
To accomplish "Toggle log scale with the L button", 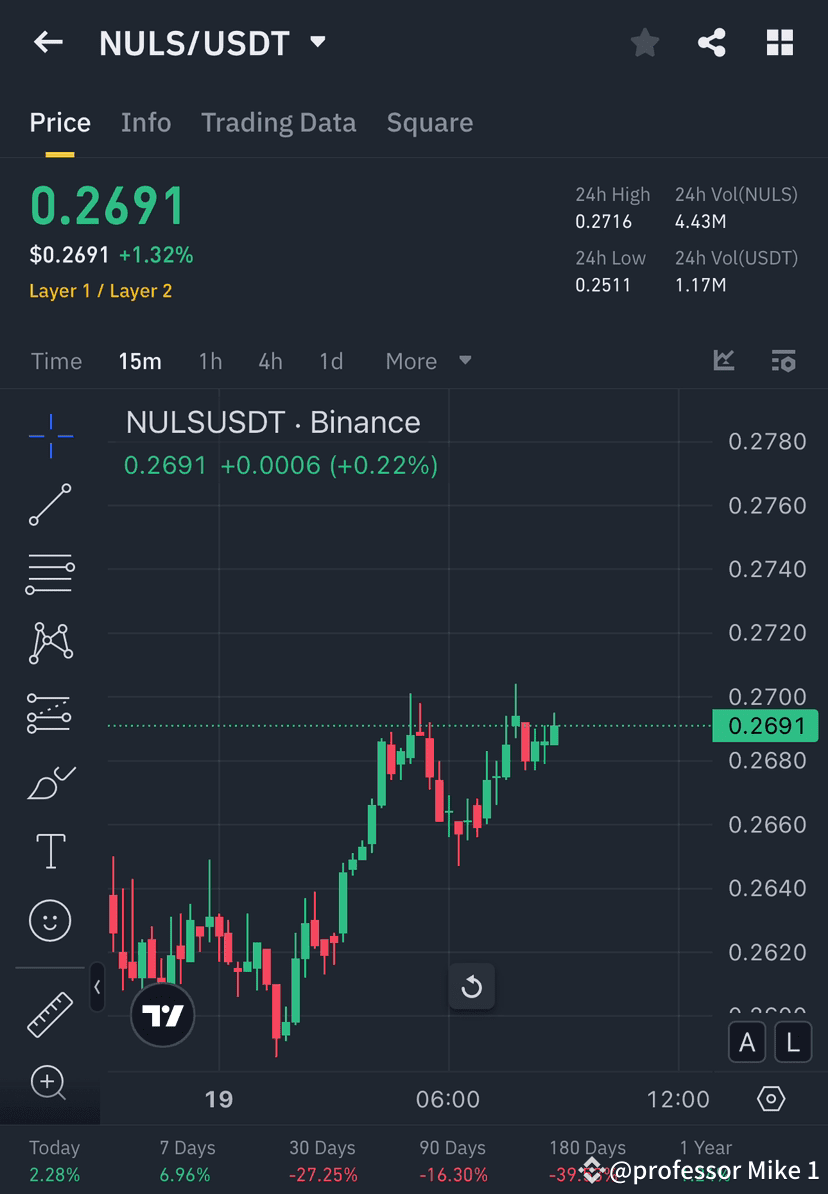I will pyautogui.click(x=792, y=1042).
